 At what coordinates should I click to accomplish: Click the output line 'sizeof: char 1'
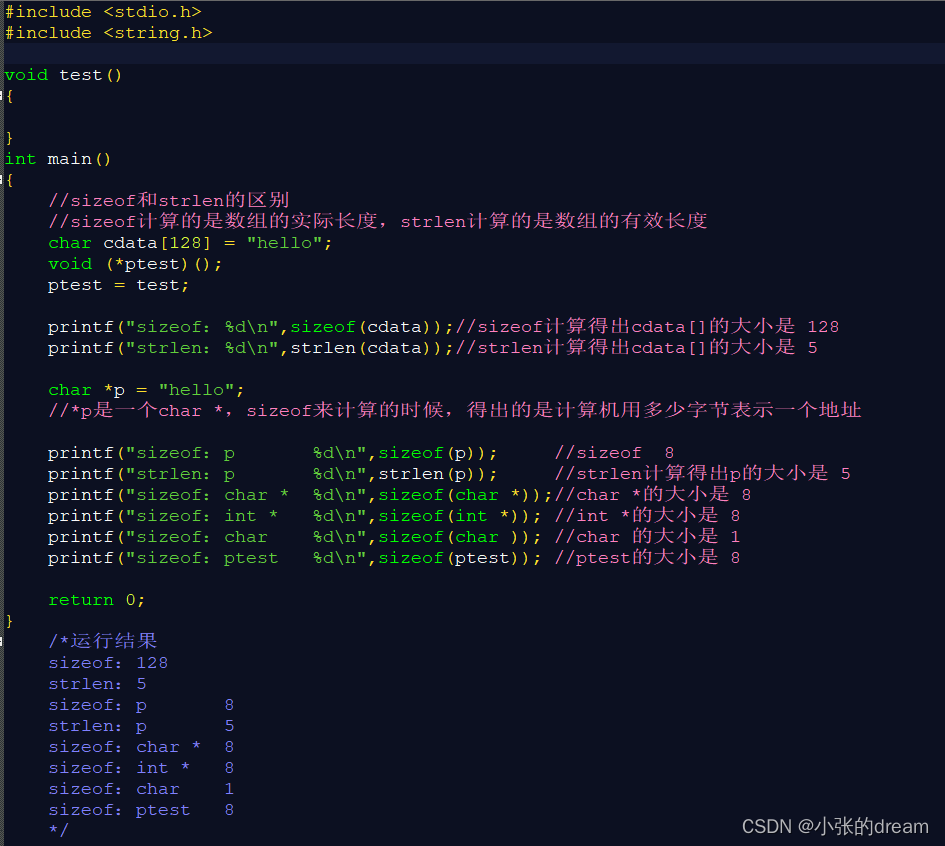click(141, 789)
